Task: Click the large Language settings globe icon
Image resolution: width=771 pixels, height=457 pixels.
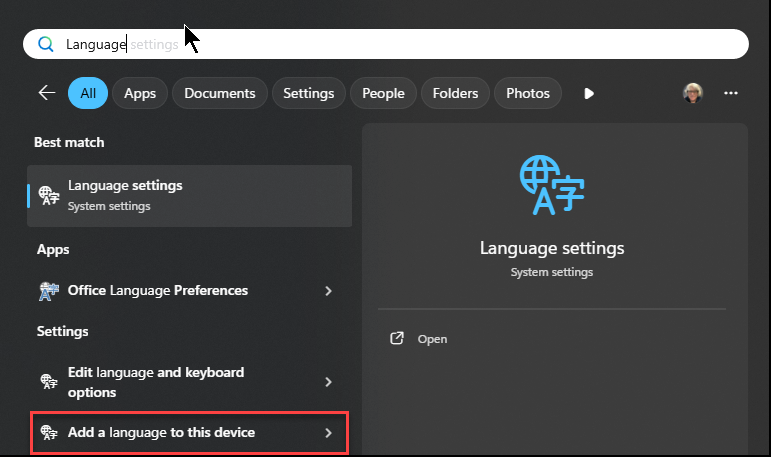Action: pos(552,185)
